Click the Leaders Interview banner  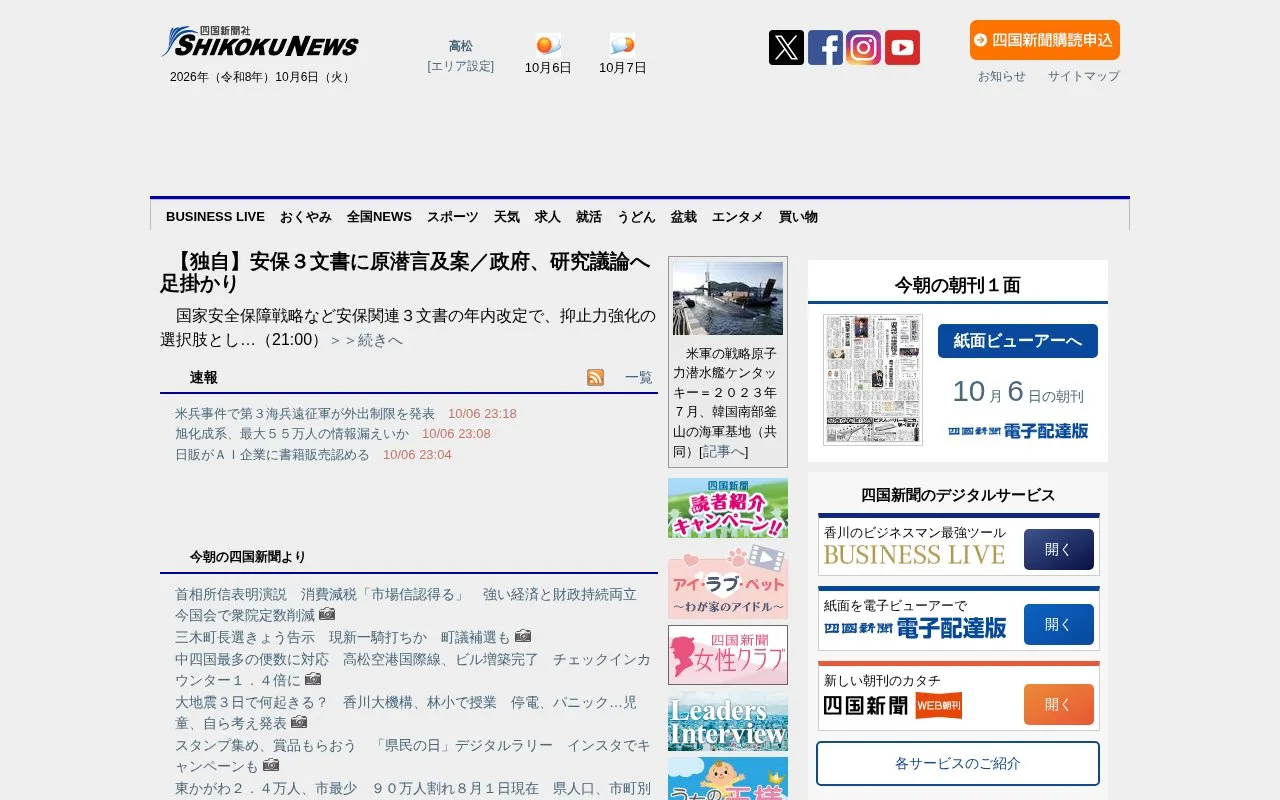(728, 721)
